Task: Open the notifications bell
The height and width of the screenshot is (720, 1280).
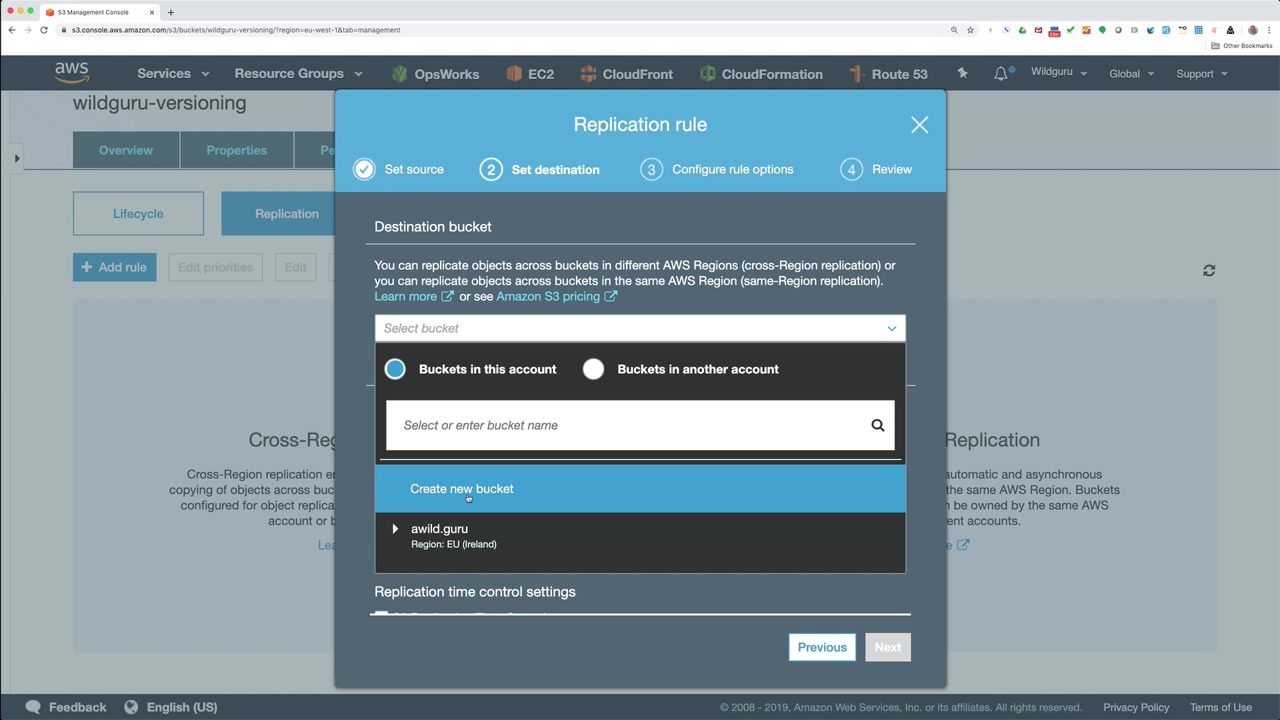Action: (x=1001, y=73)
